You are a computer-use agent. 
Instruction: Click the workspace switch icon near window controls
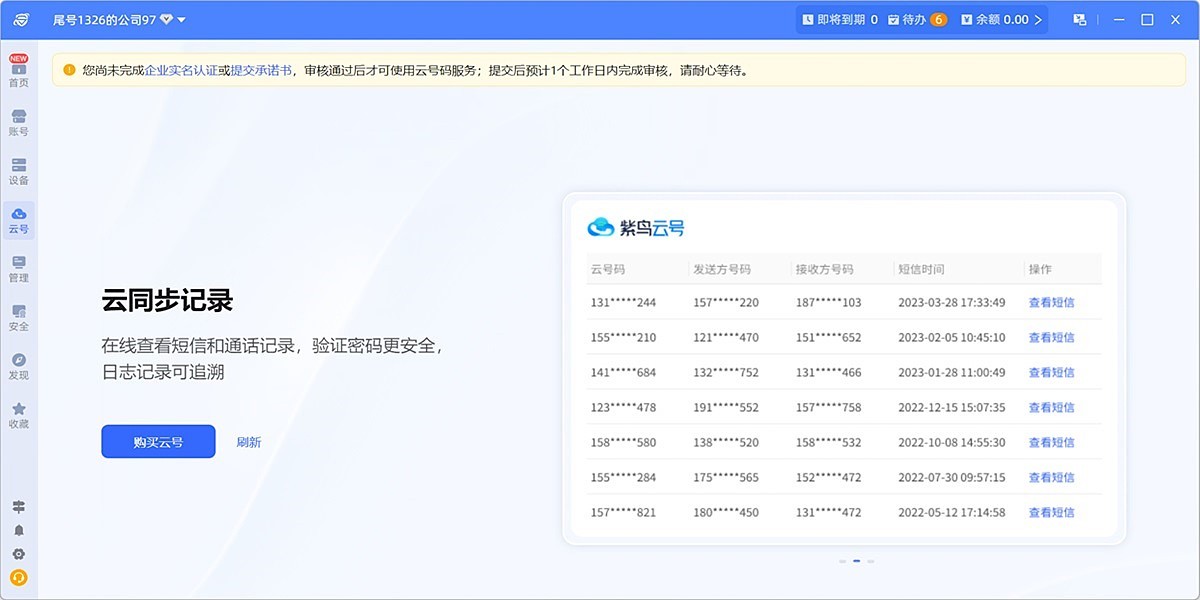pos(1079,18)
